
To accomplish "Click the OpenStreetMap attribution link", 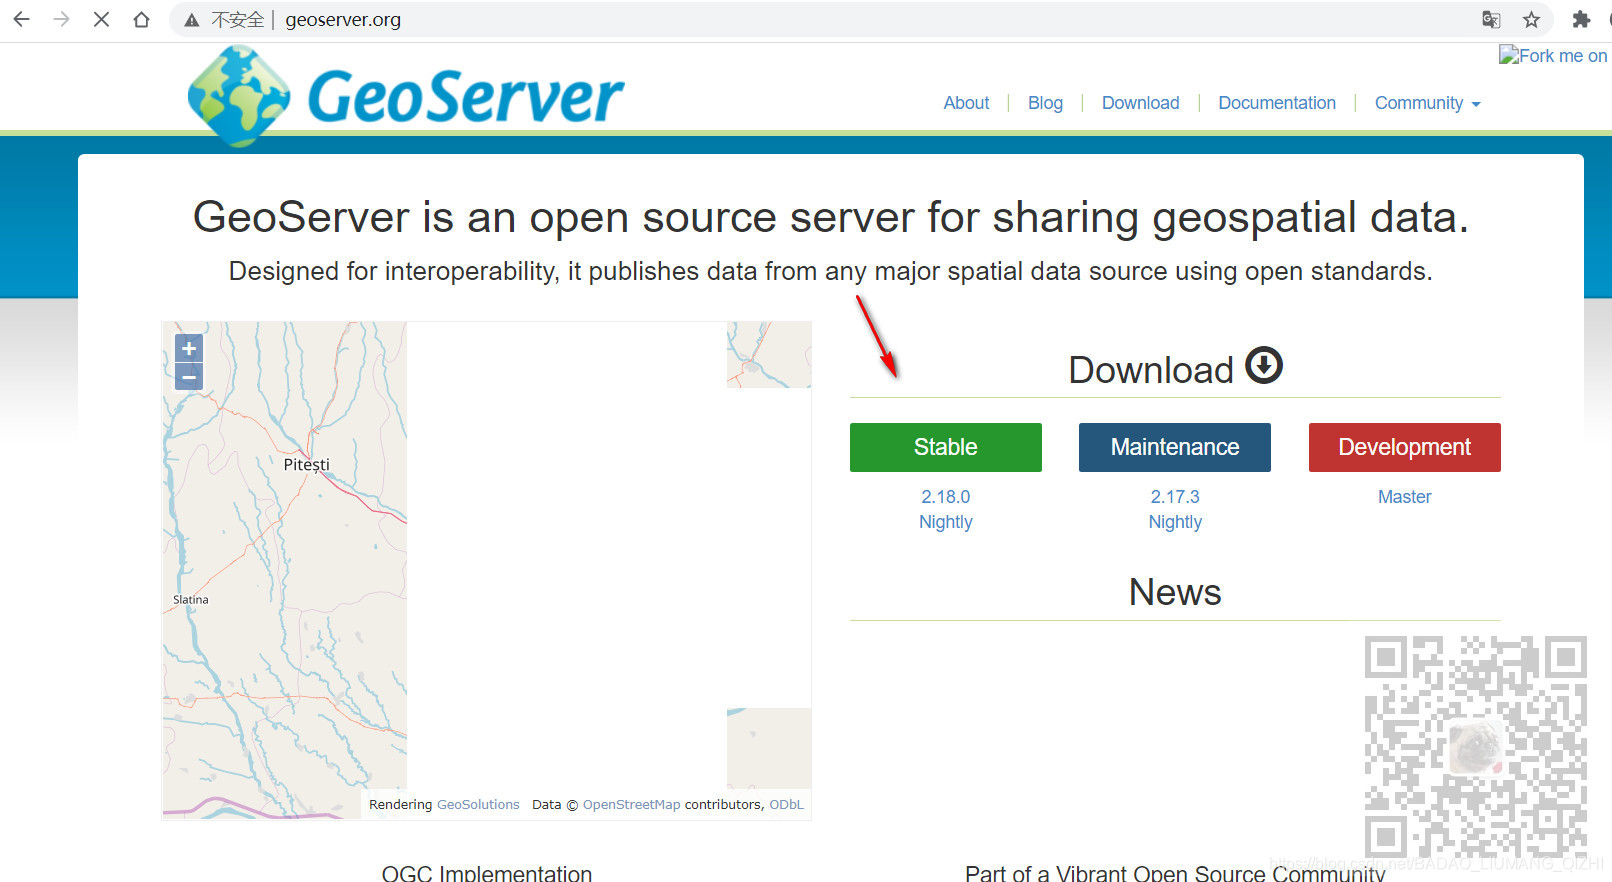I will (x=631, y=805).
